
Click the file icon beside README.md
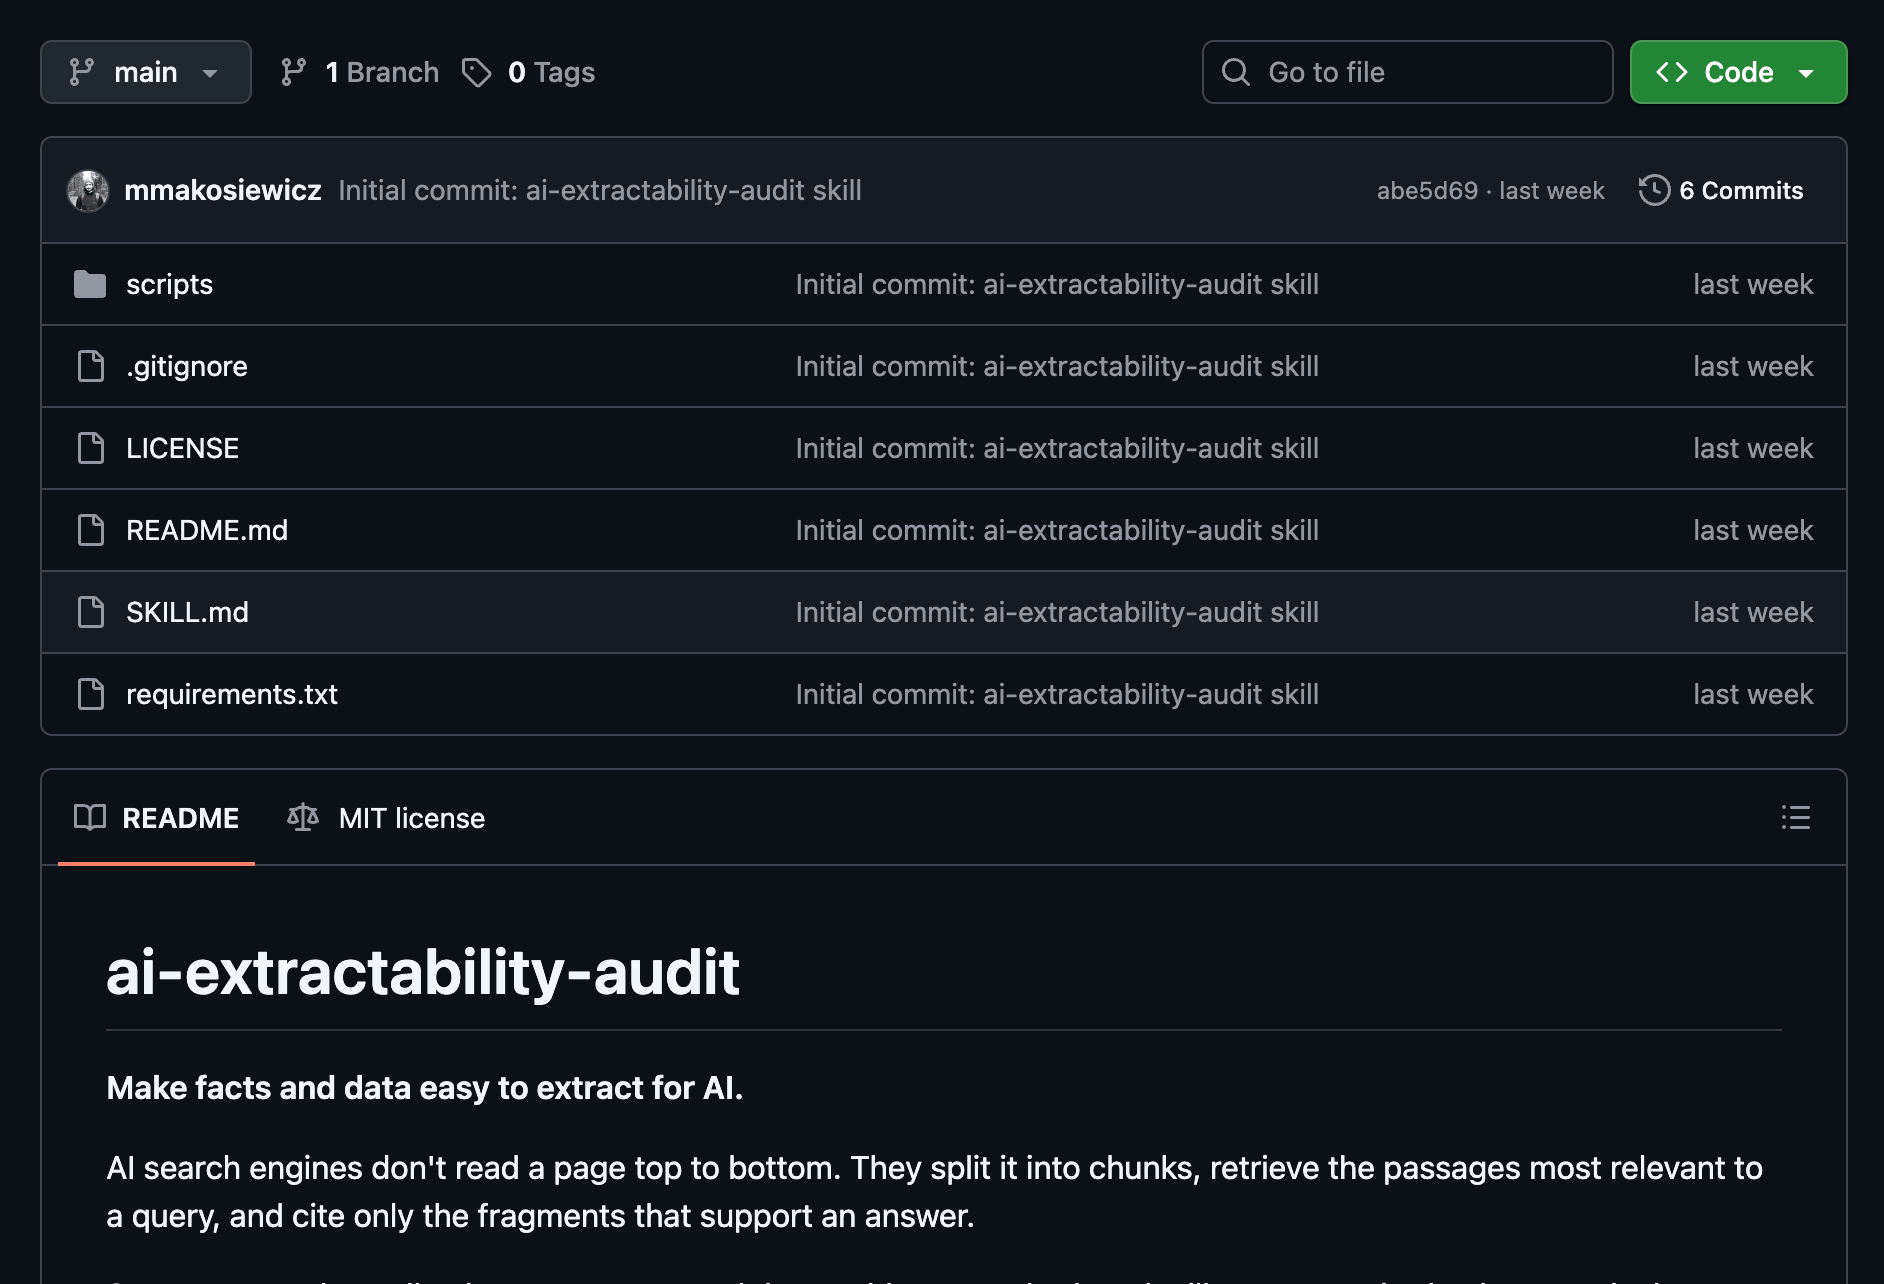[x=91, y=530]
